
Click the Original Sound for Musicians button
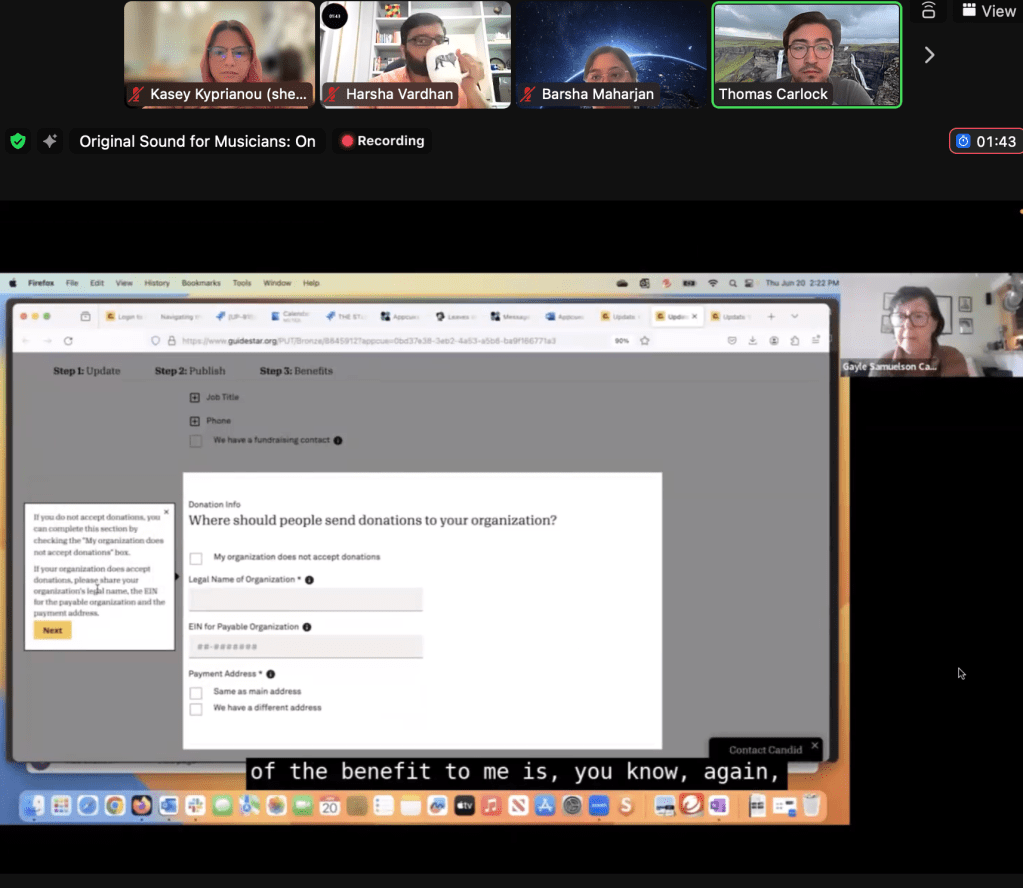point(197,141)
